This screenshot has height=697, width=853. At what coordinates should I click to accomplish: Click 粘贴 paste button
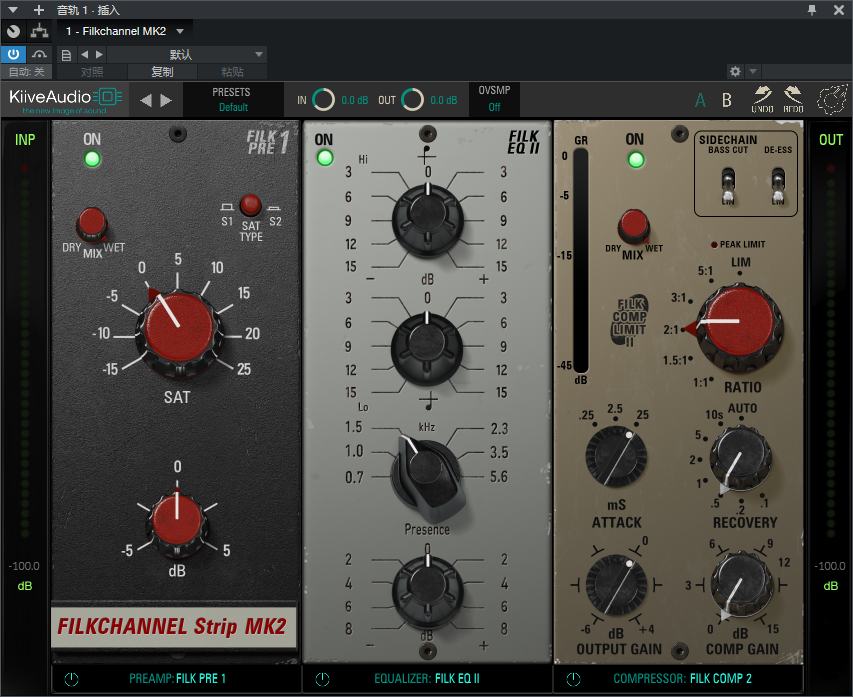[x=232, y=72]
